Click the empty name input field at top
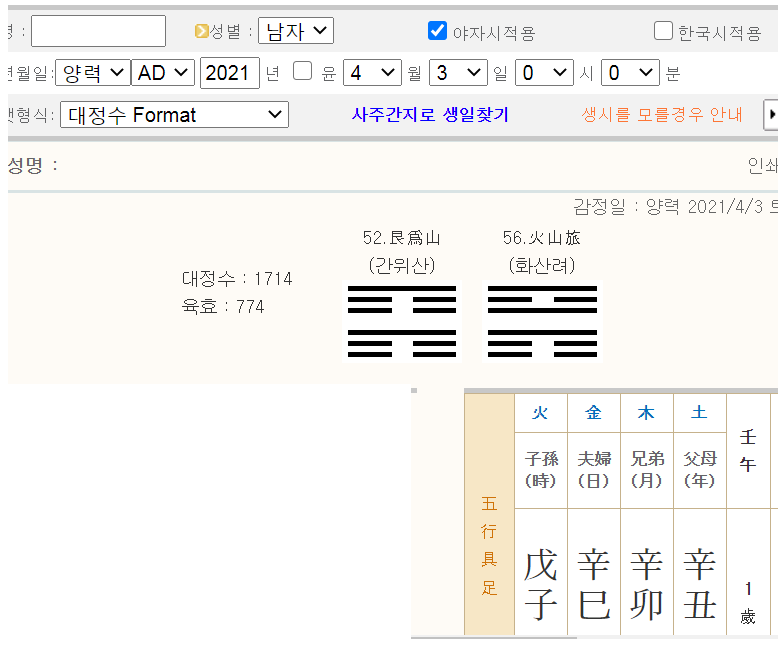Image resolution: width=778 pixels, height=650 pixels. click(98, 31)
